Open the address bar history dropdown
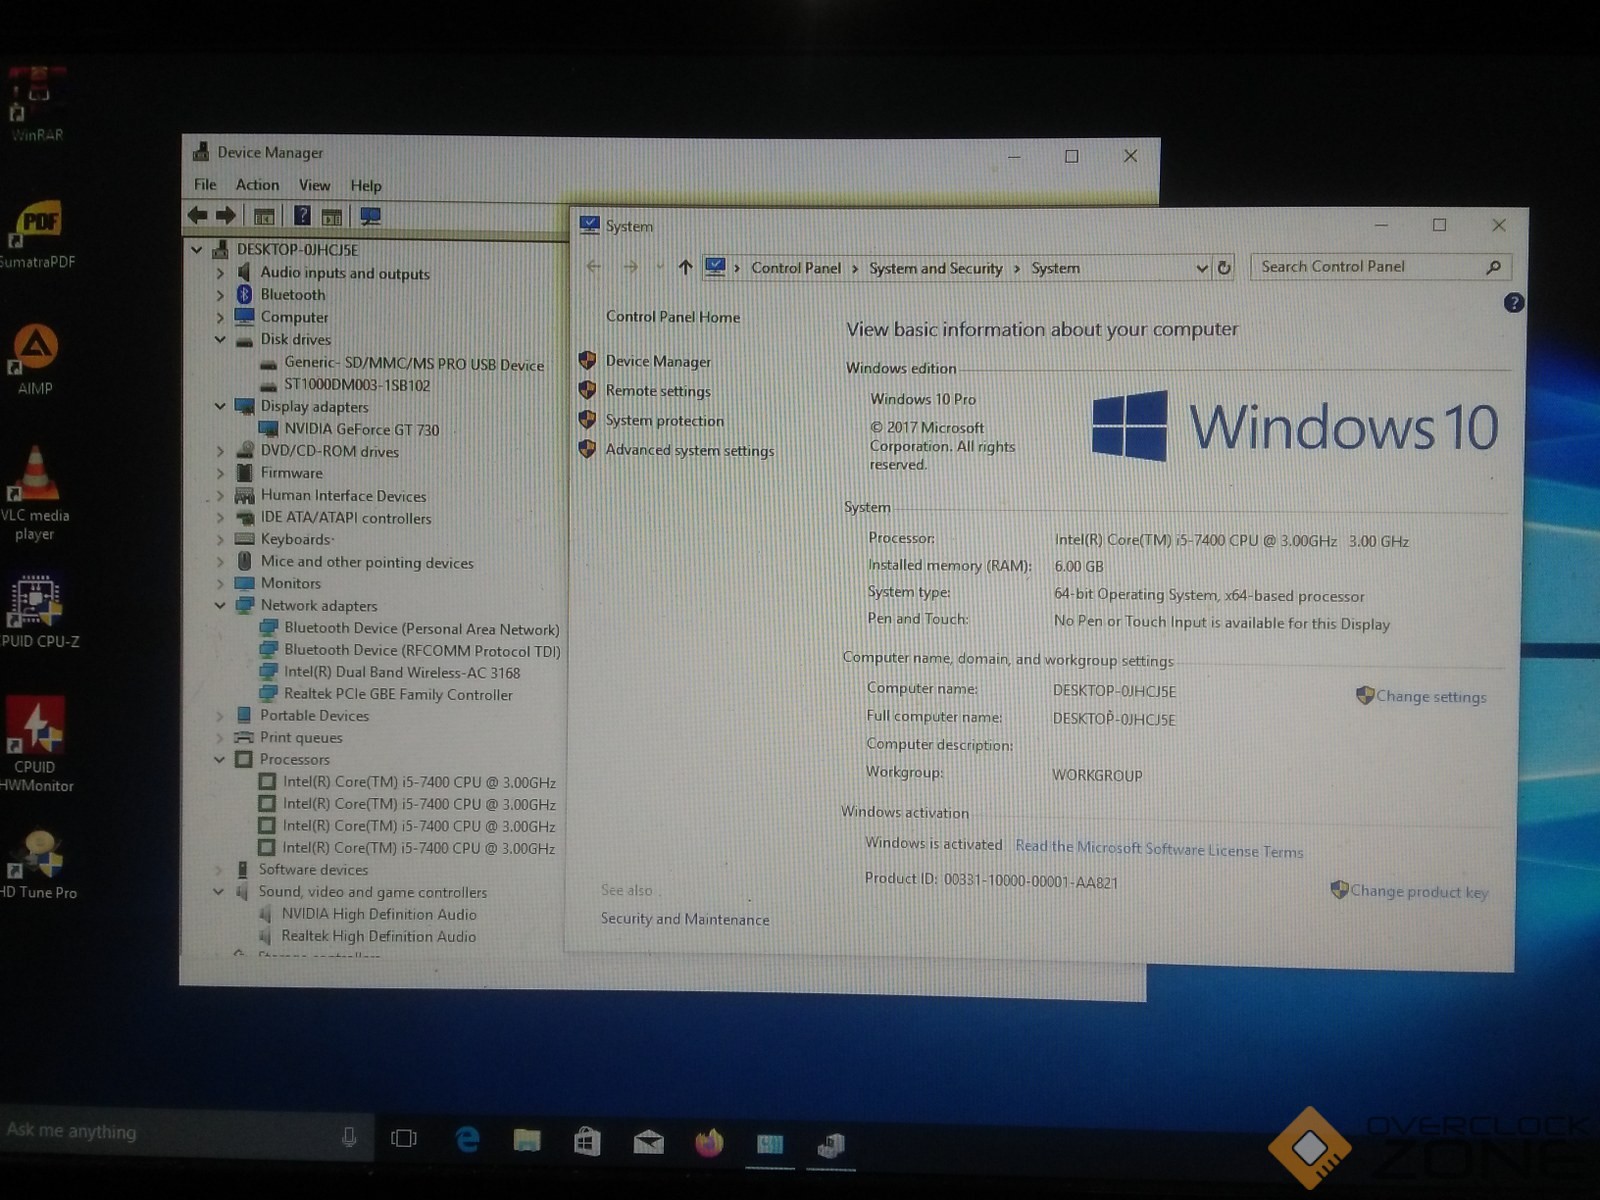The width and height of the screenshot is (1600, 1200). point(1202,268)
